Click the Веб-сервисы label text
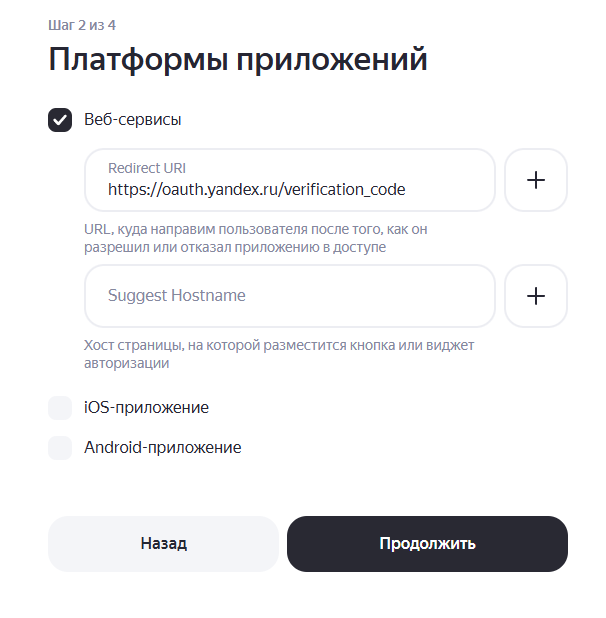This screenshot has height=618, width=606. click(132, 120)
